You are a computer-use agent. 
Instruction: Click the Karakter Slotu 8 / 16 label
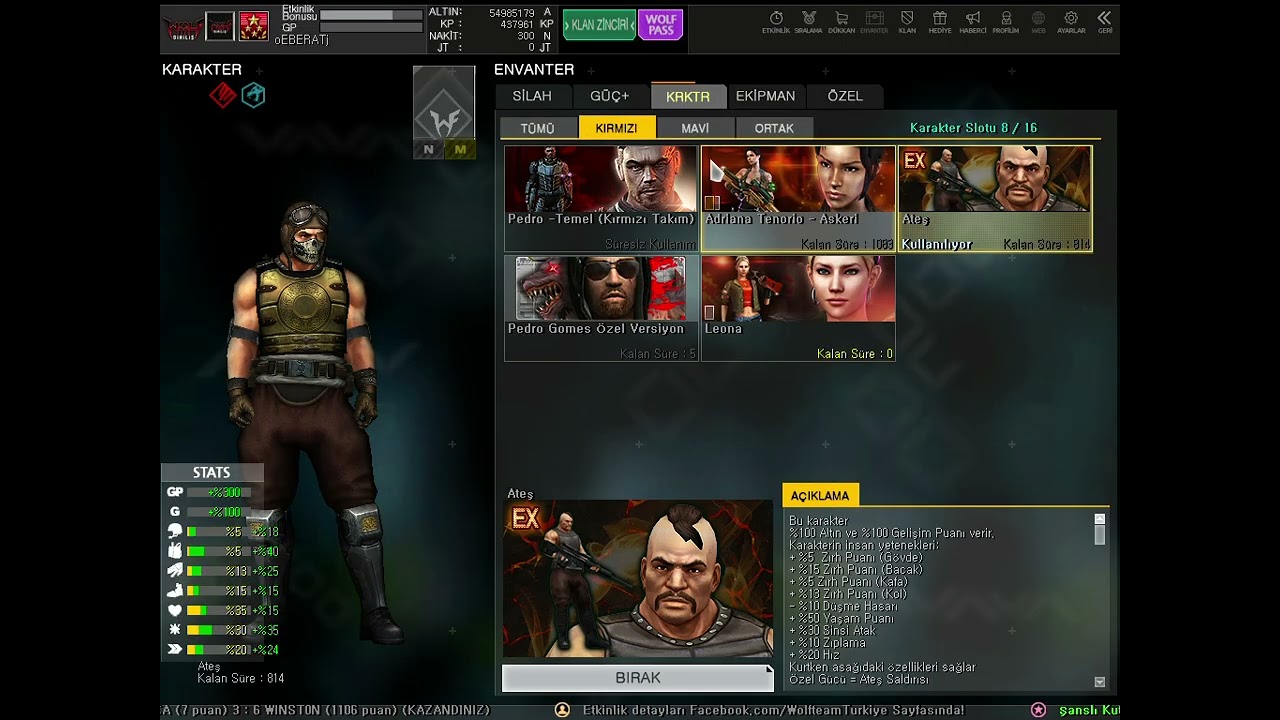pos(973,128)
